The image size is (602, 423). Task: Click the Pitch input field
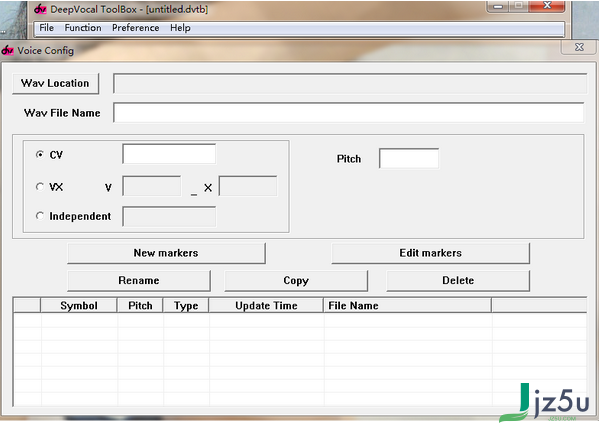coord(409,158)
